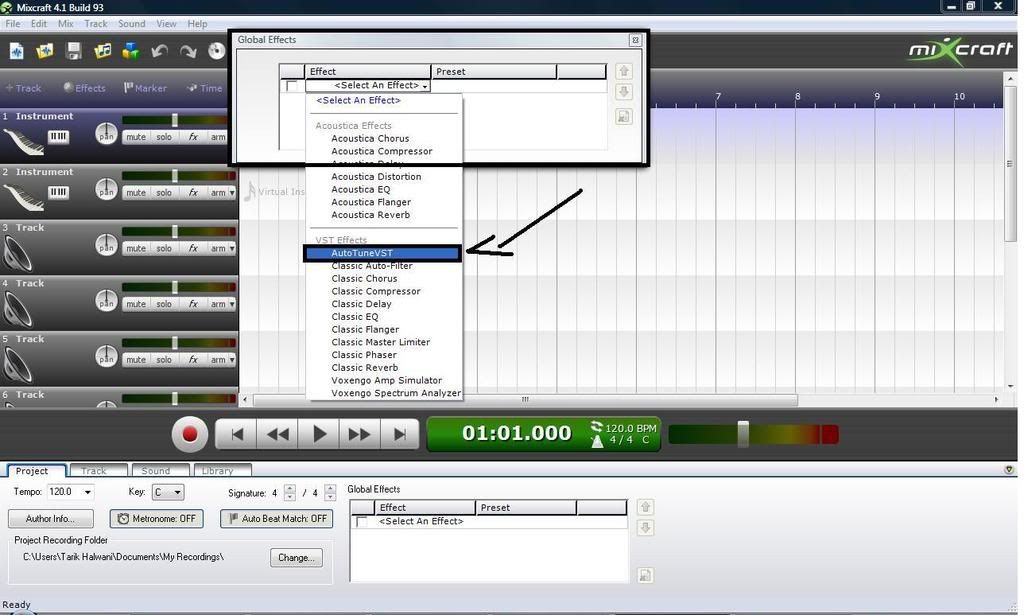Click the Play button
Viewport: 1024px width, 615px height.
[319, 434]
